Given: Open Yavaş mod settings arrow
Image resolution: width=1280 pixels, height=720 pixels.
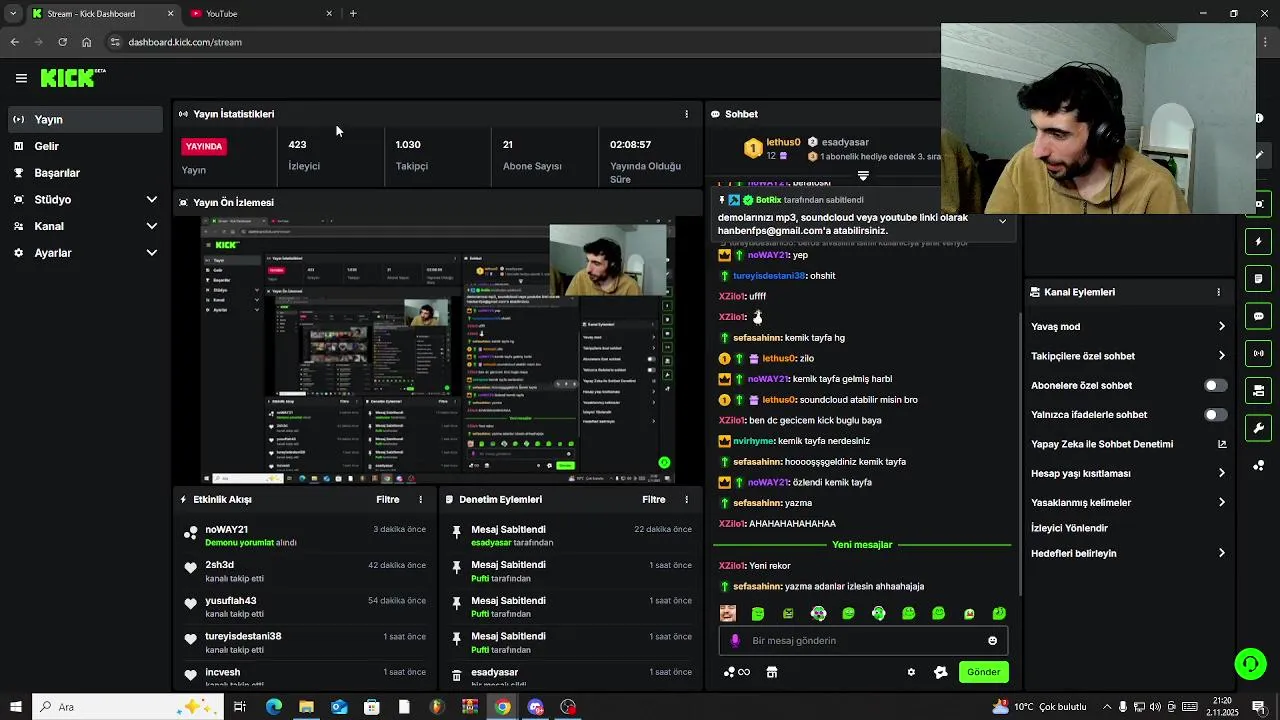Looking at the screenshot, I should tap(1221, 326).
